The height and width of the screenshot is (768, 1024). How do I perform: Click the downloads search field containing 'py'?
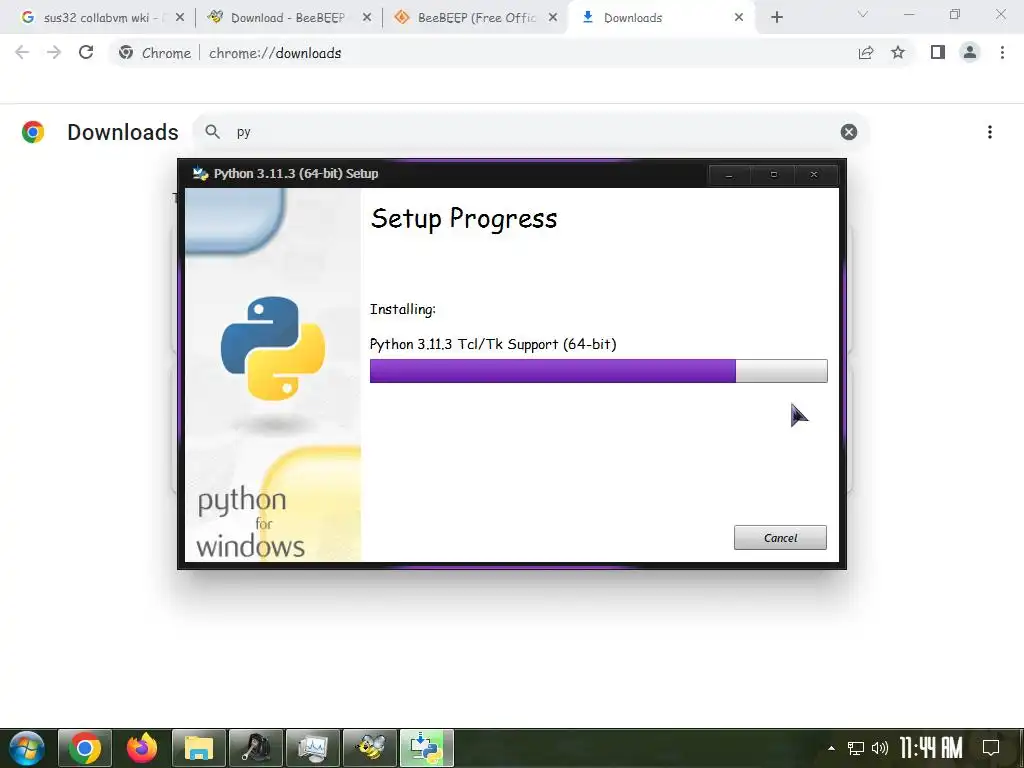[532, 133]
